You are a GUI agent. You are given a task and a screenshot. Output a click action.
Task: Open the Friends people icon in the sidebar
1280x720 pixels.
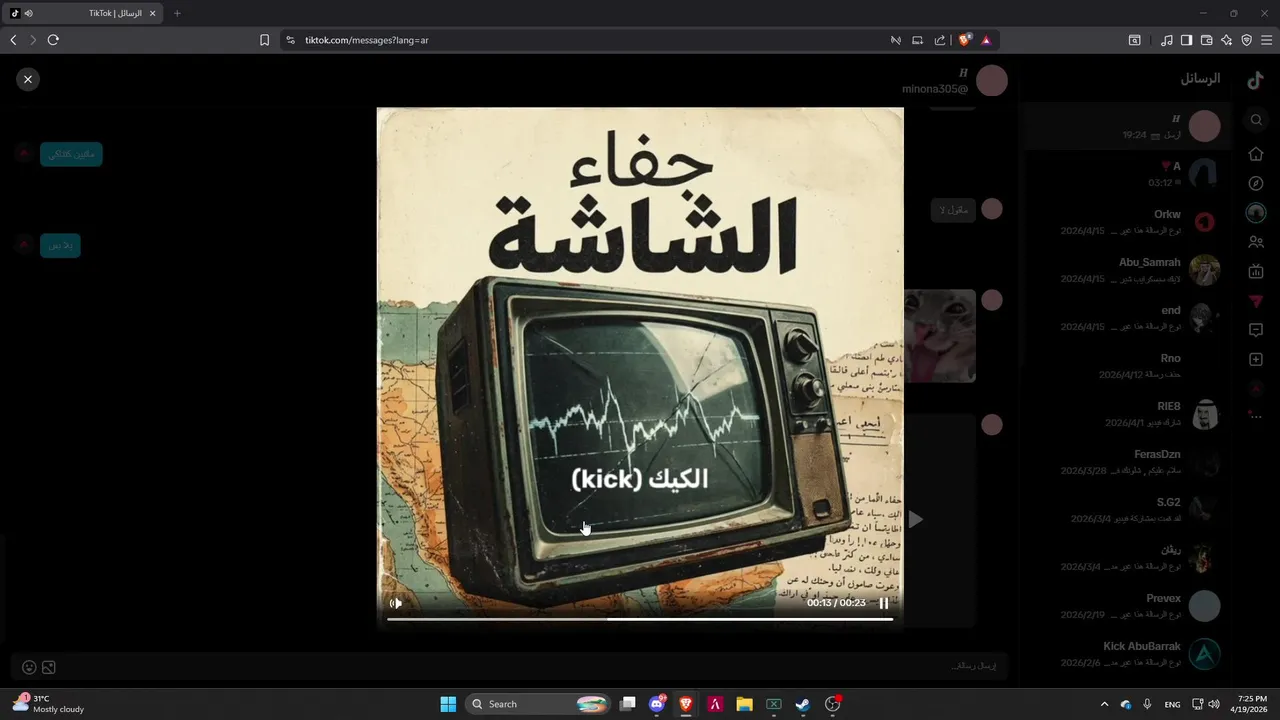(1256, 242)
